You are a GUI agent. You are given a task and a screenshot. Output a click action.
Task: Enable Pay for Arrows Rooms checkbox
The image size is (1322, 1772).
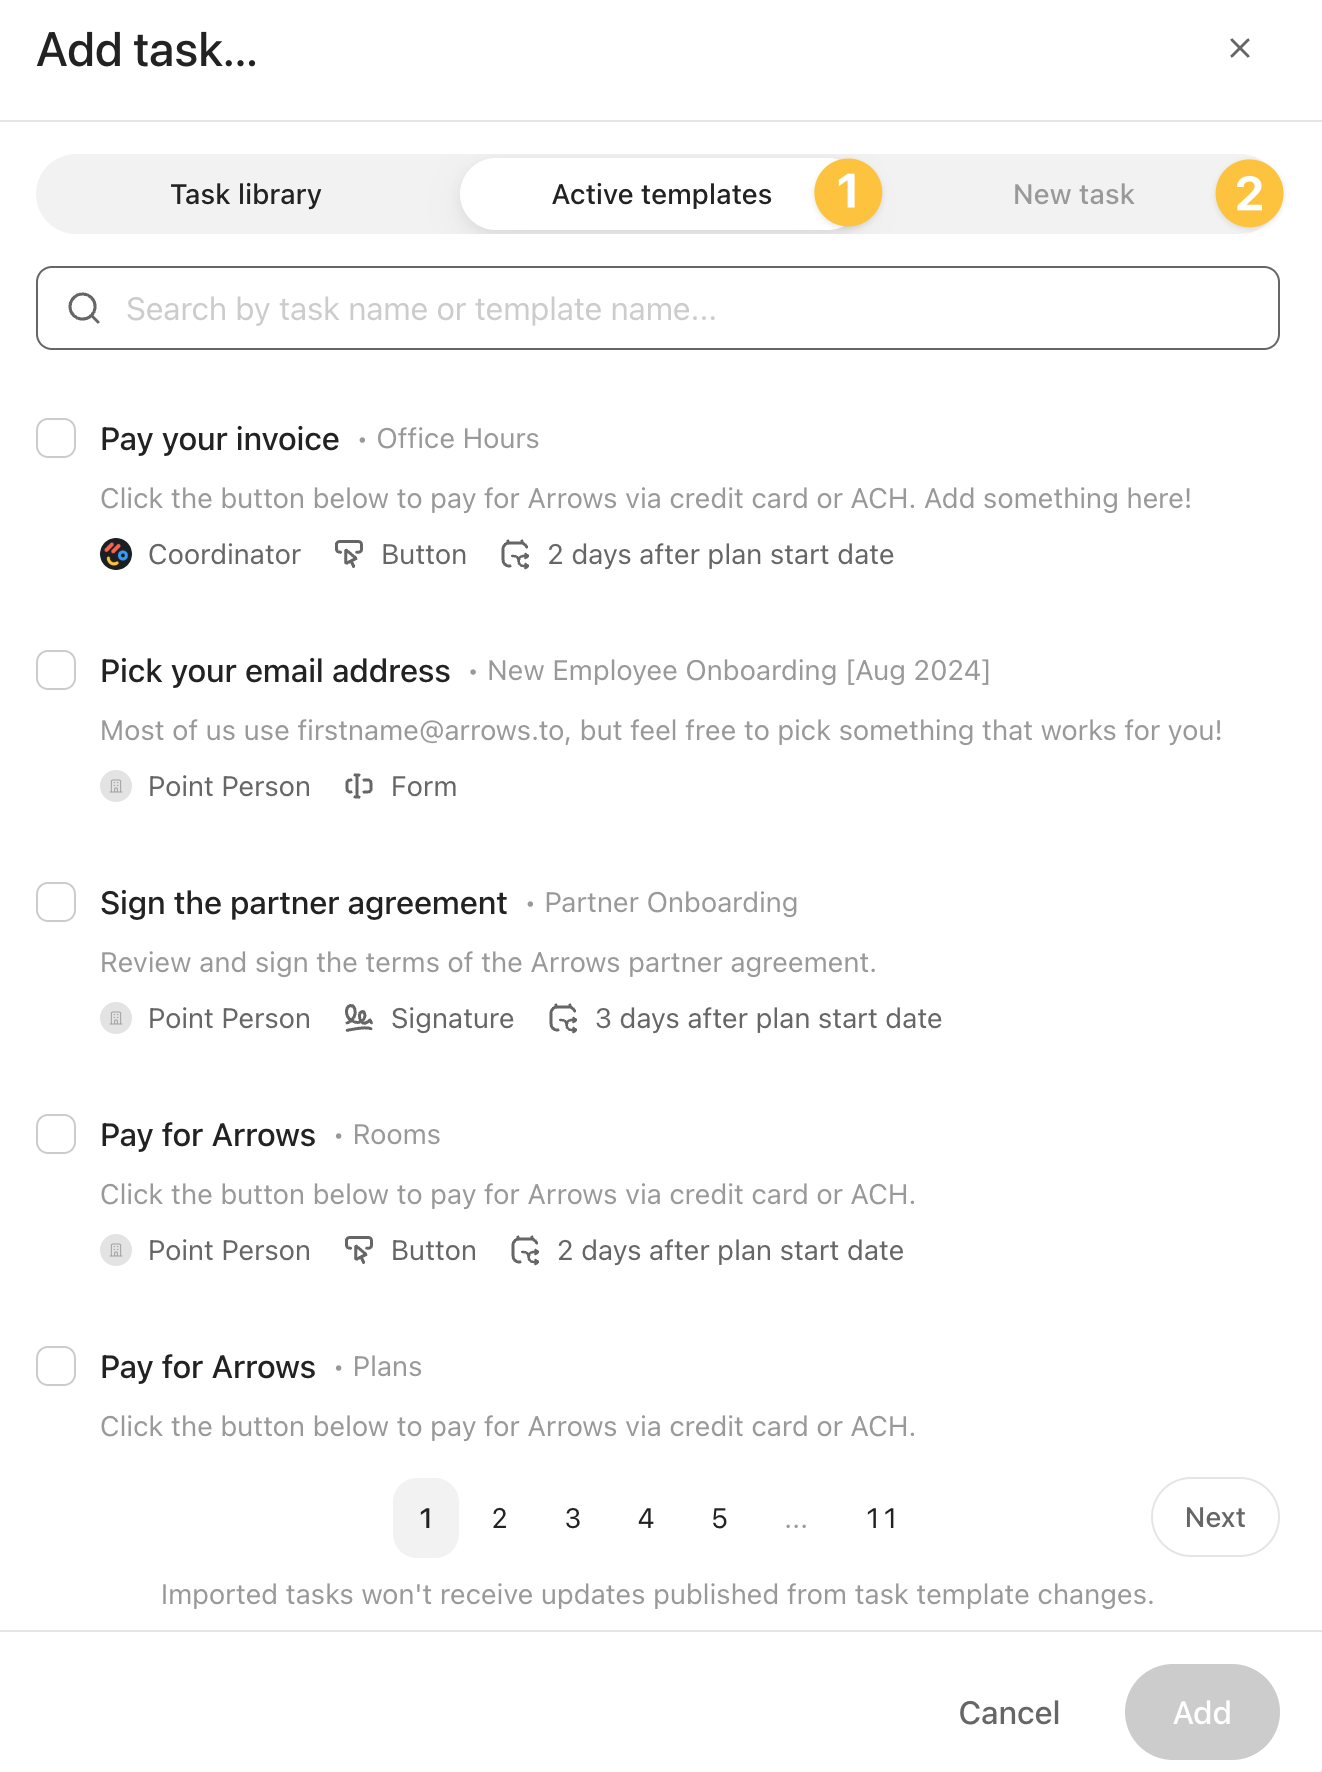56,1134
